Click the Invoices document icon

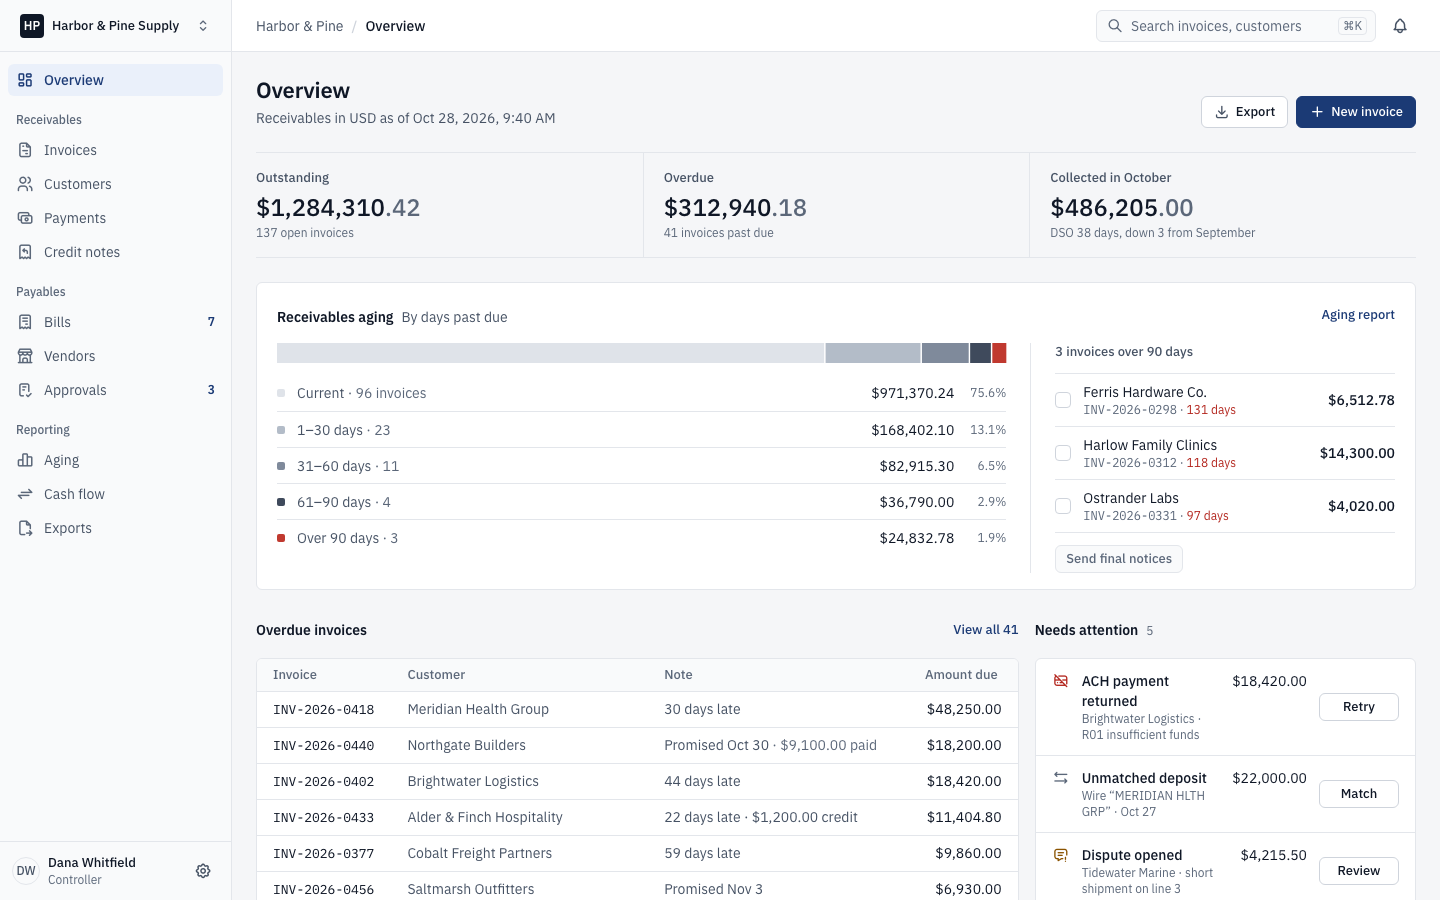coord(25,150)
